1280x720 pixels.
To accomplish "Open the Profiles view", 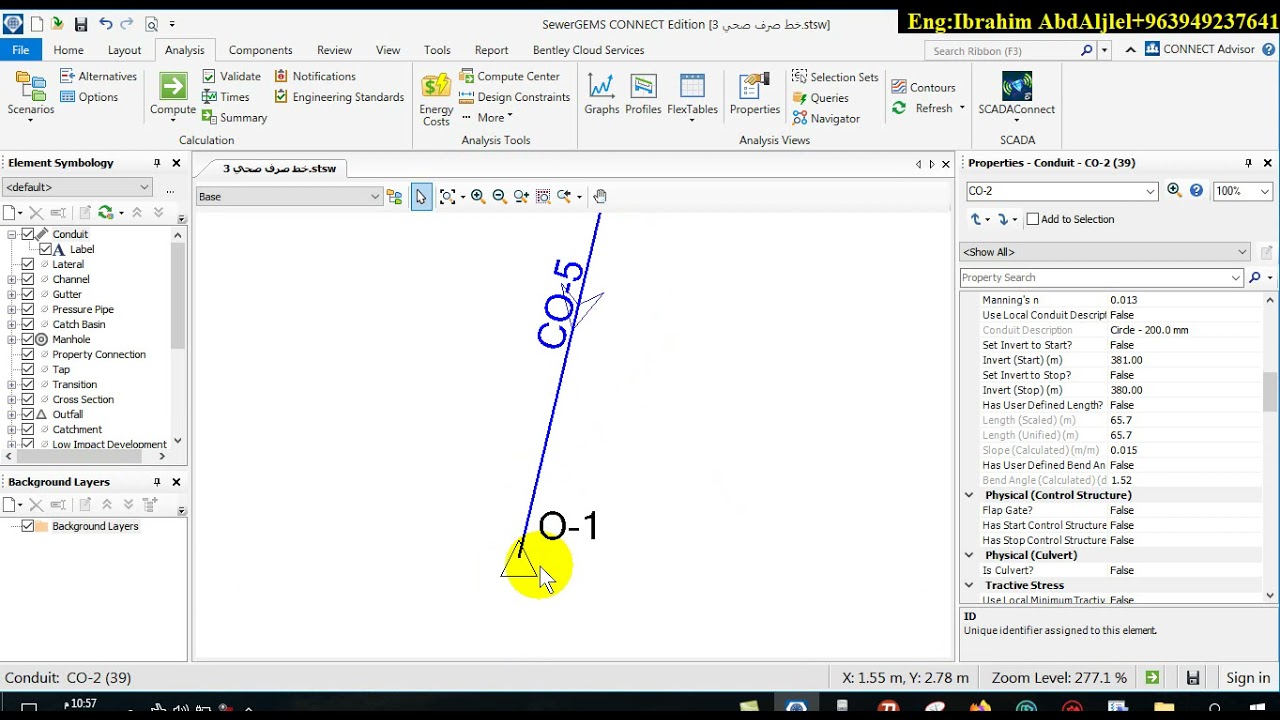I will tap(643, 95).
